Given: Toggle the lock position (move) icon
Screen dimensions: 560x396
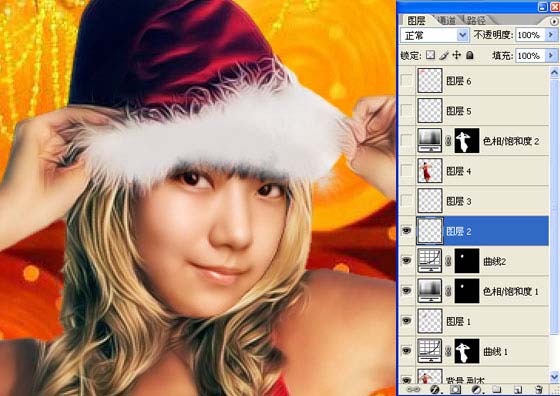Looking at the screenshot, I should pos(457,55).
